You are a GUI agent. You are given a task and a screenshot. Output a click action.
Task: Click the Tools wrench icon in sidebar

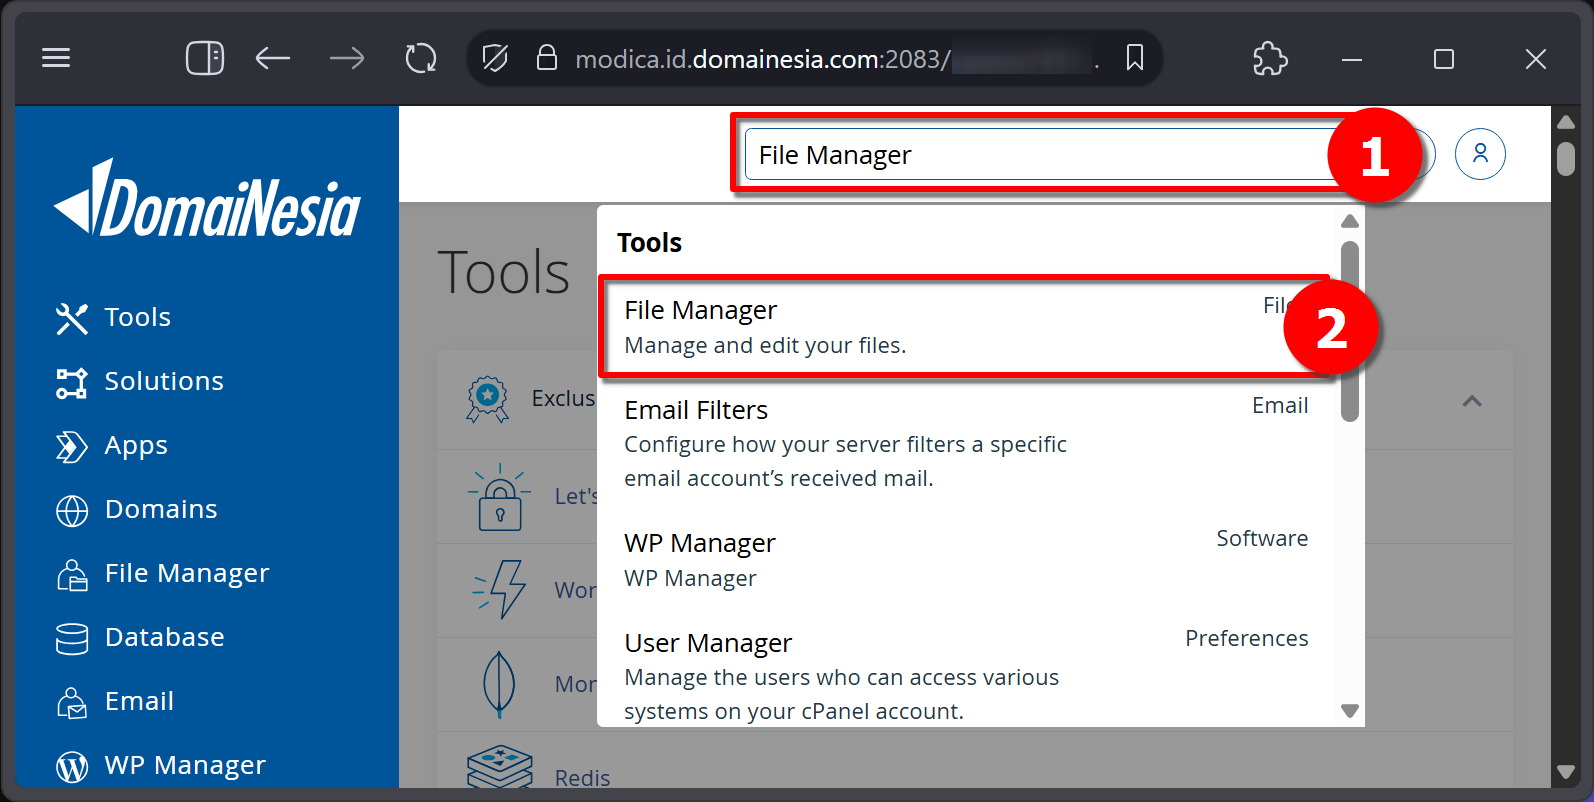(72, 318)
